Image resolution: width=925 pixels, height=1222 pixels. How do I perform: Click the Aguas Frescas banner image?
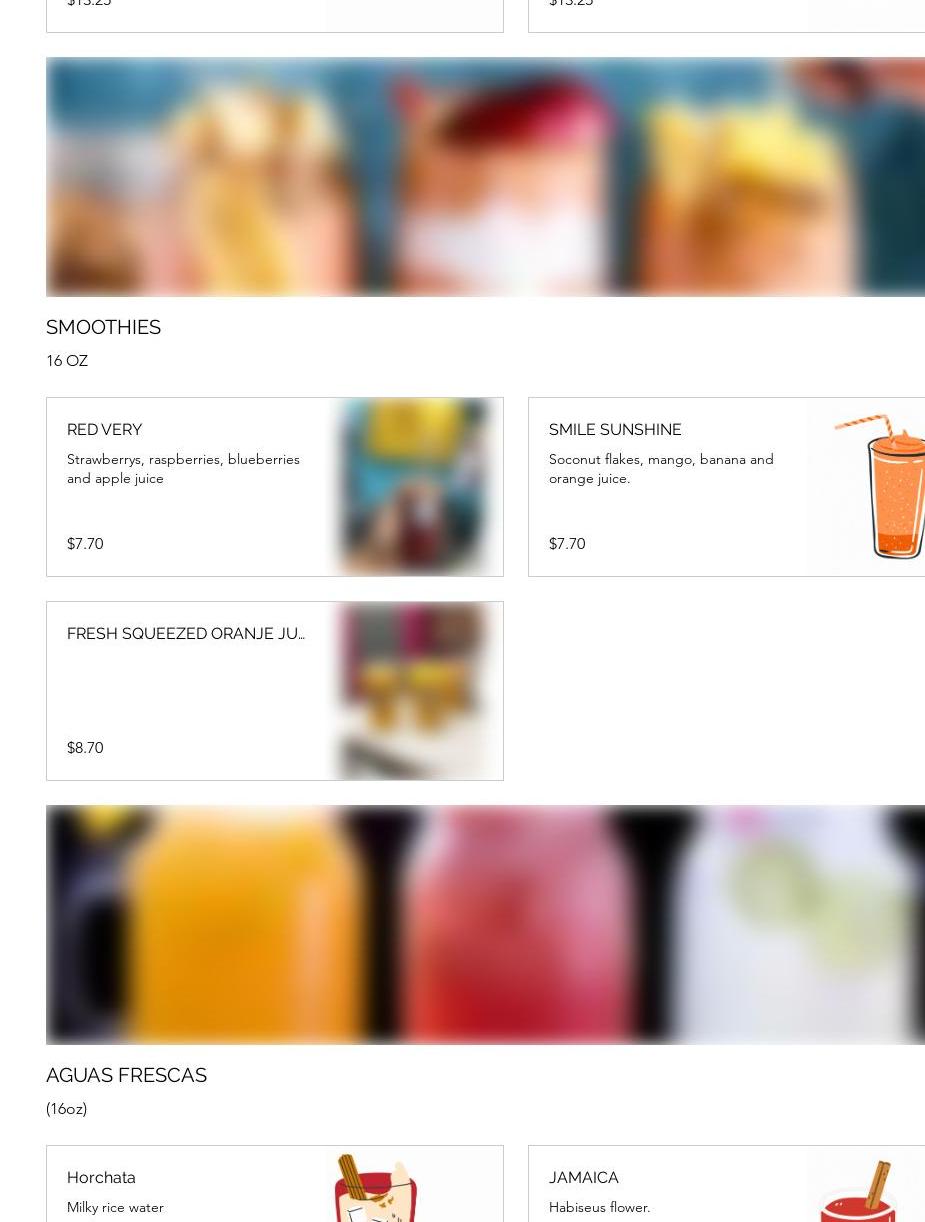click(485, 925)
